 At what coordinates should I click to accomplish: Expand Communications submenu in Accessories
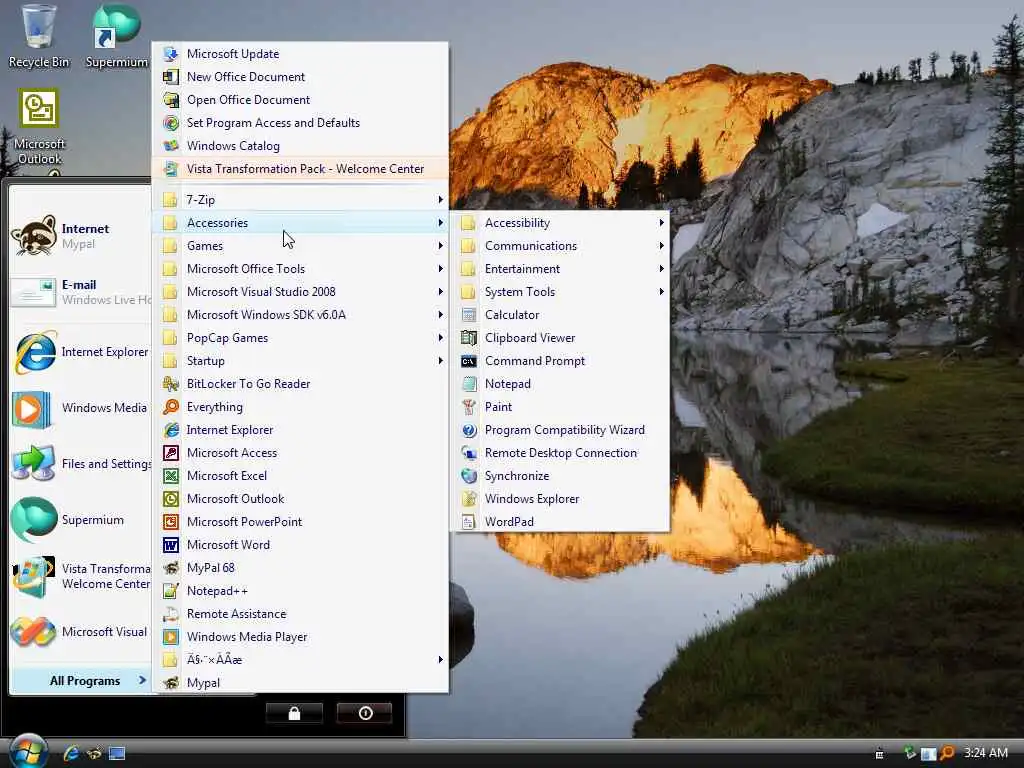(562, 246)
